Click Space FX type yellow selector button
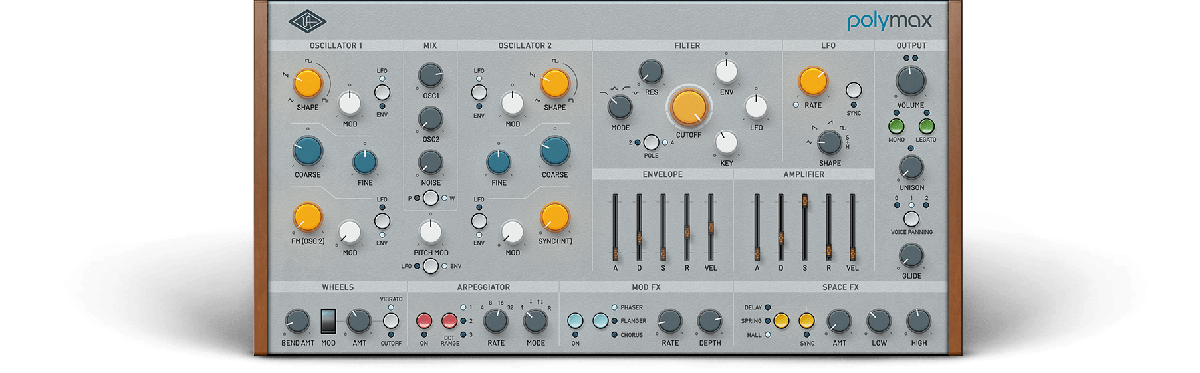This screenshot has height=373, width=1200. click(781, 321)
